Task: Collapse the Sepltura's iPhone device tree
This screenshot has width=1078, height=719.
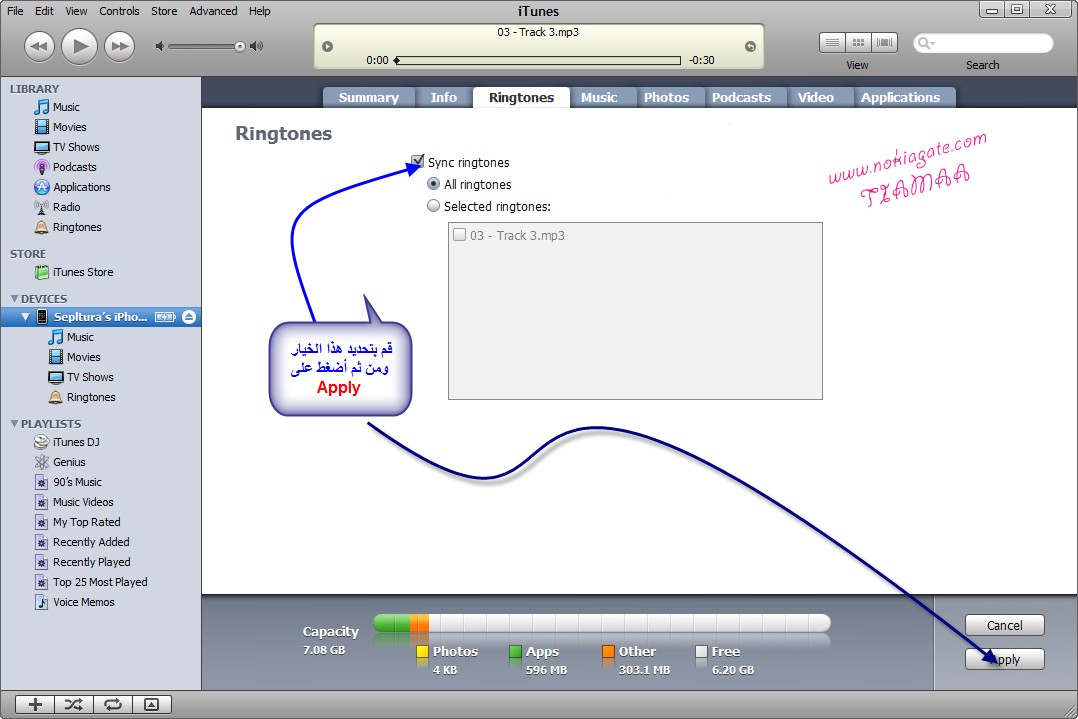Action: click(26, 317)
